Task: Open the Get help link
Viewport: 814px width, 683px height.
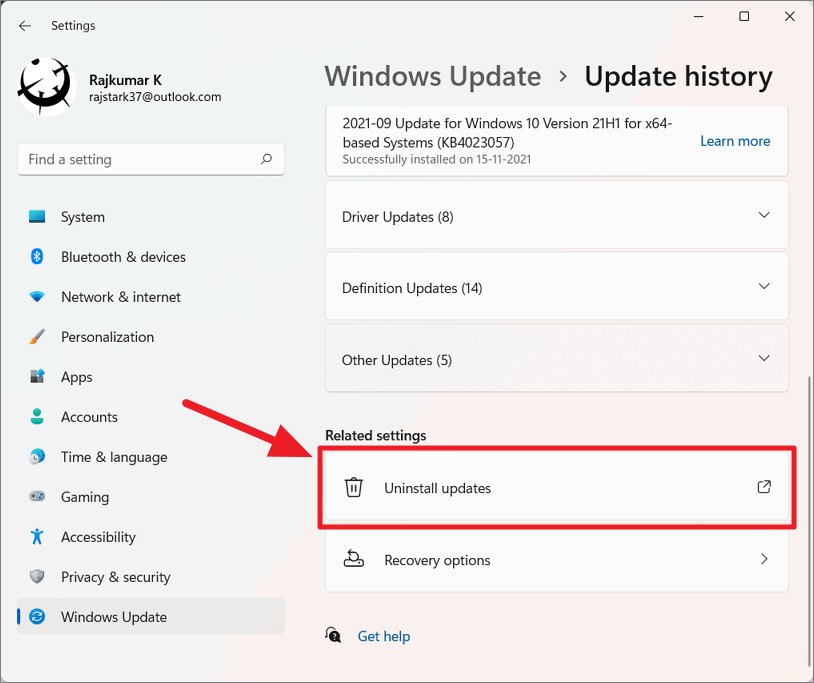Action: [x=384, y=636]
